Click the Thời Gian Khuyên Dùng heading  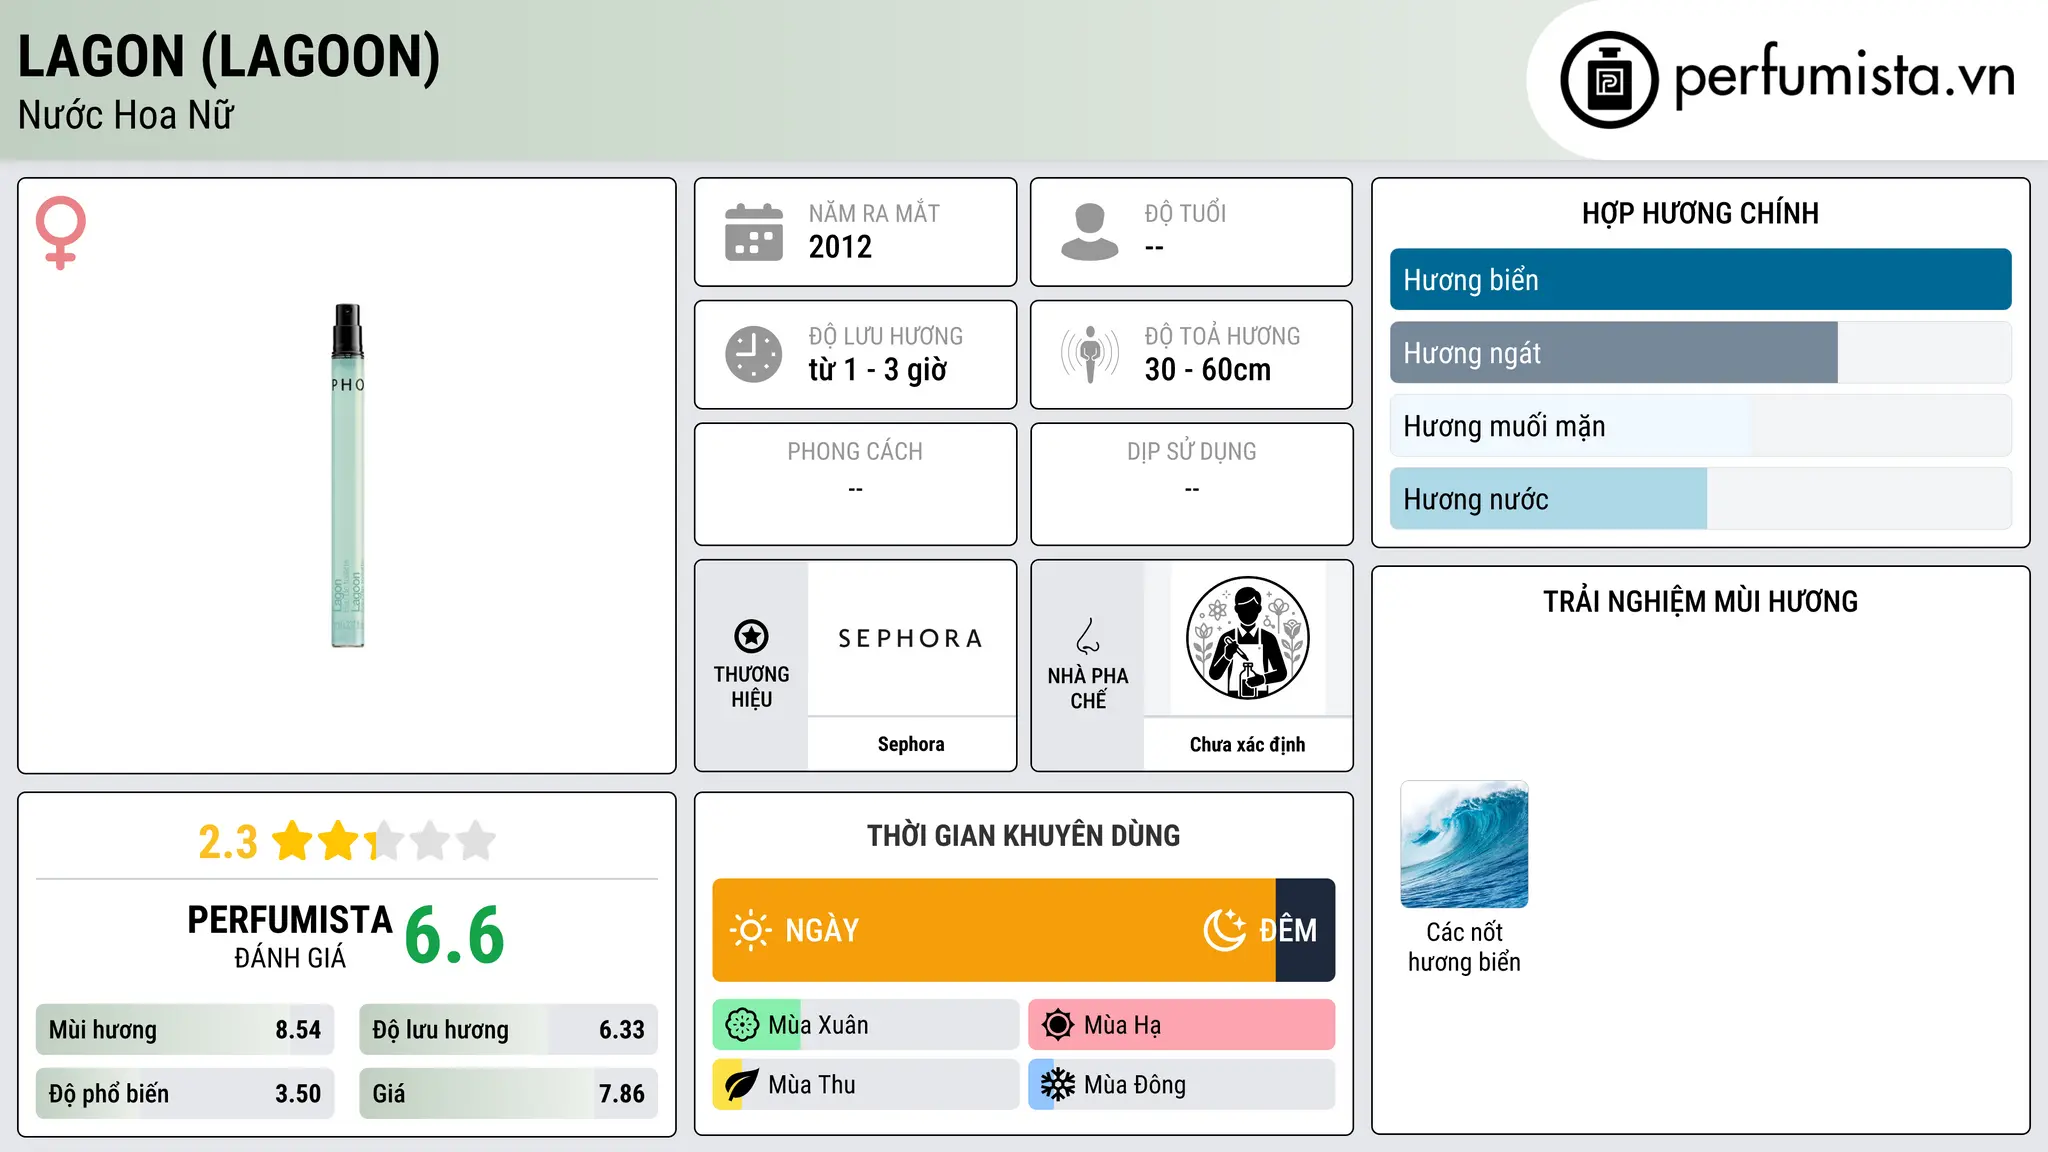pyautogui.click(x=1023, y=835)
